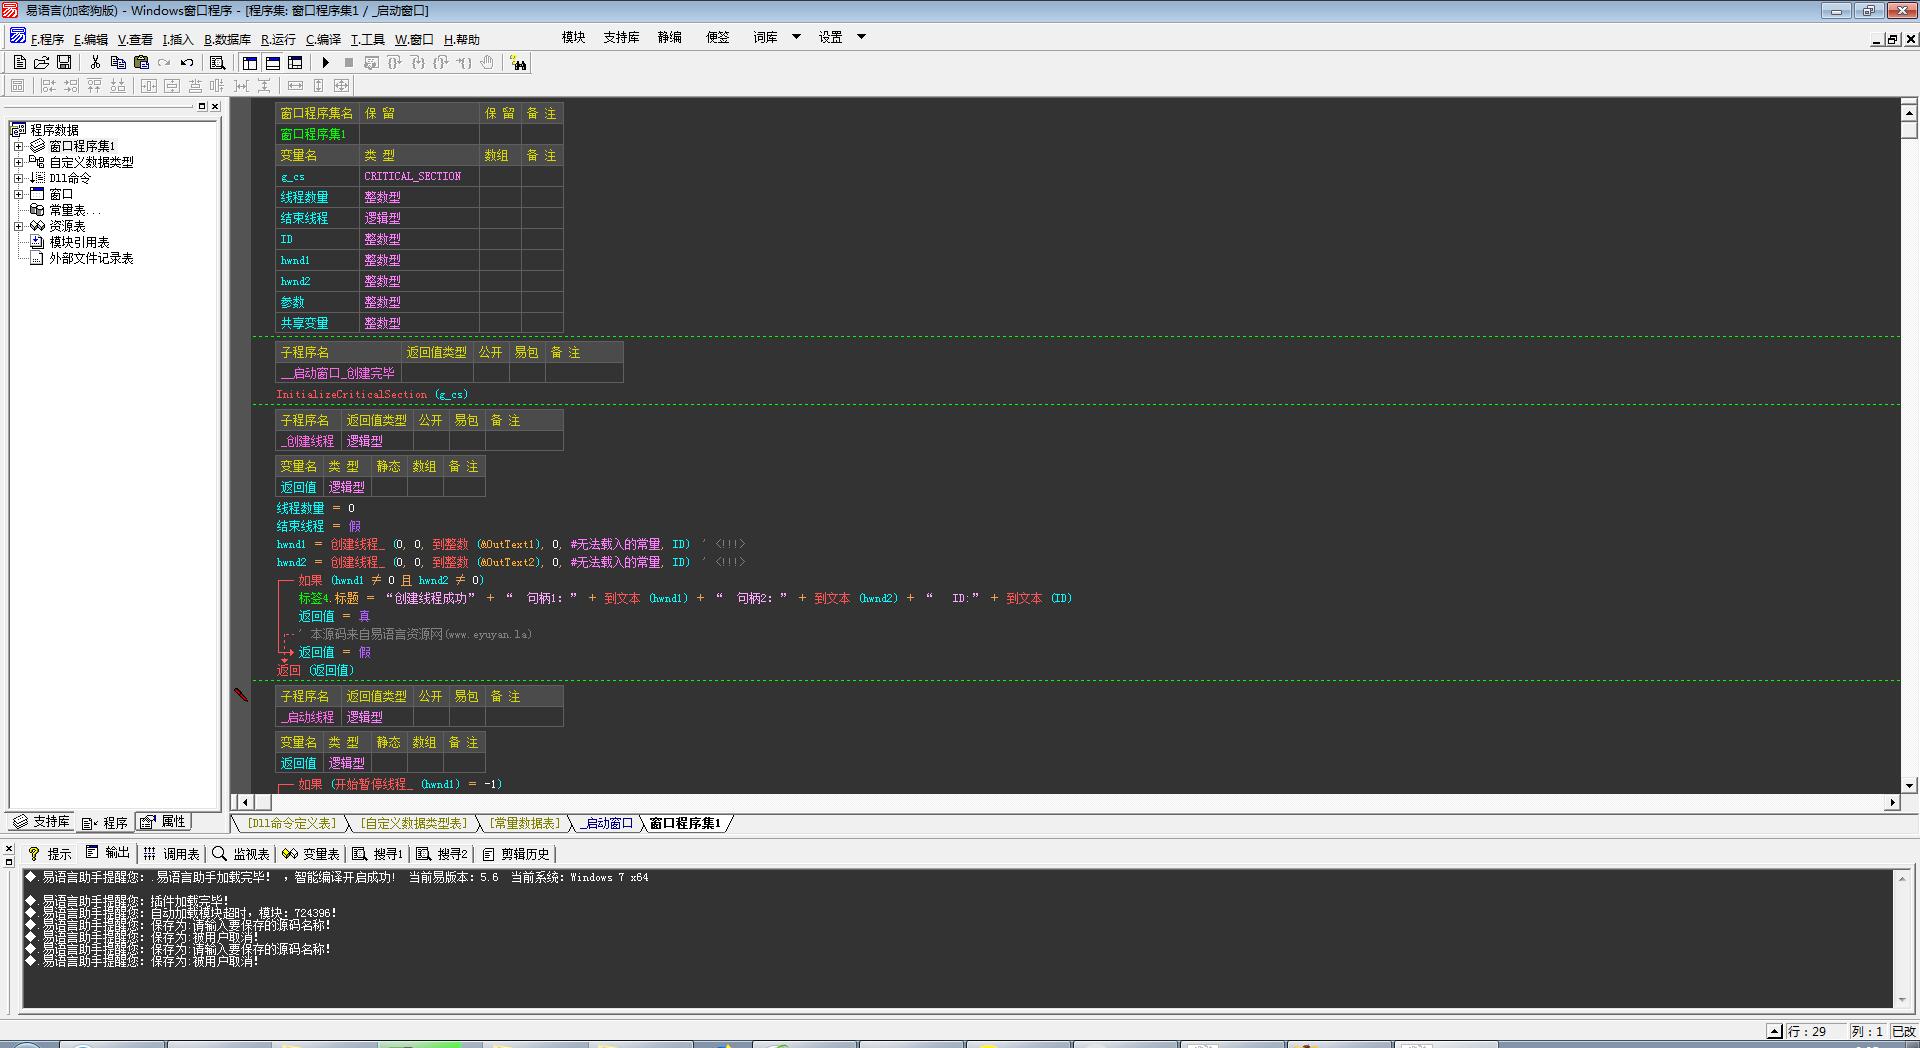The image size is (1920, 1048).
Task: Copy selection using copy icon
Action: [x=118, y=62]
